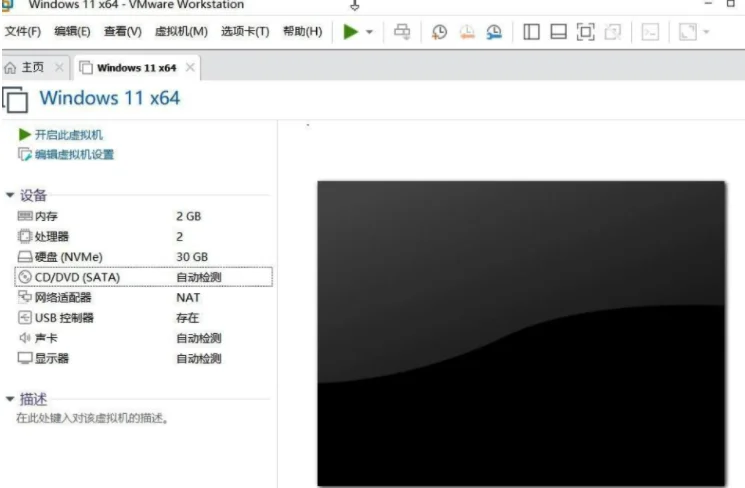Select the CD/DVD (SATA) device row
Screen dimensions: 745x488
(143, 277)
